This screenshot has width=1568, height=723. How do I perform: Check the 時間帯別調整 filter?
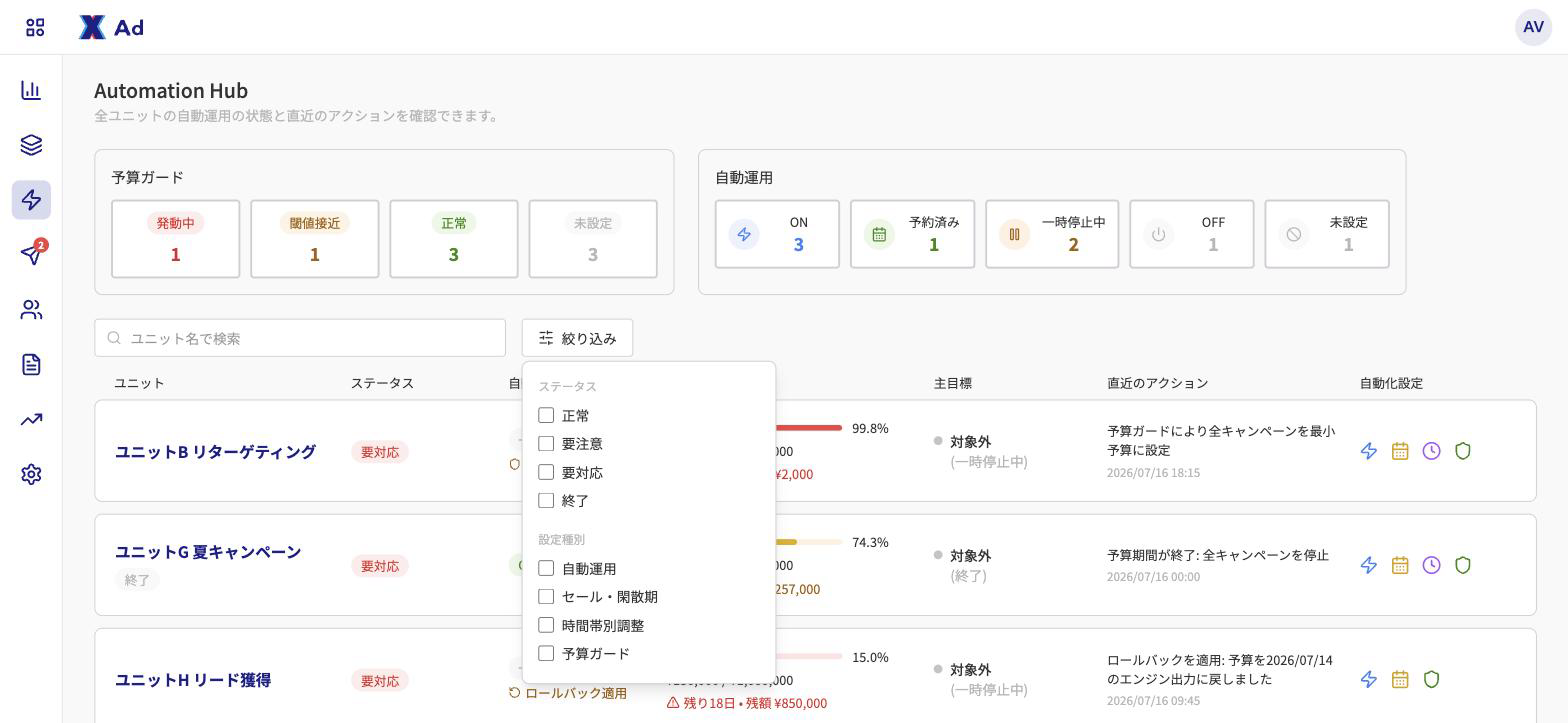pyautogui.click(x=546, y=625)
